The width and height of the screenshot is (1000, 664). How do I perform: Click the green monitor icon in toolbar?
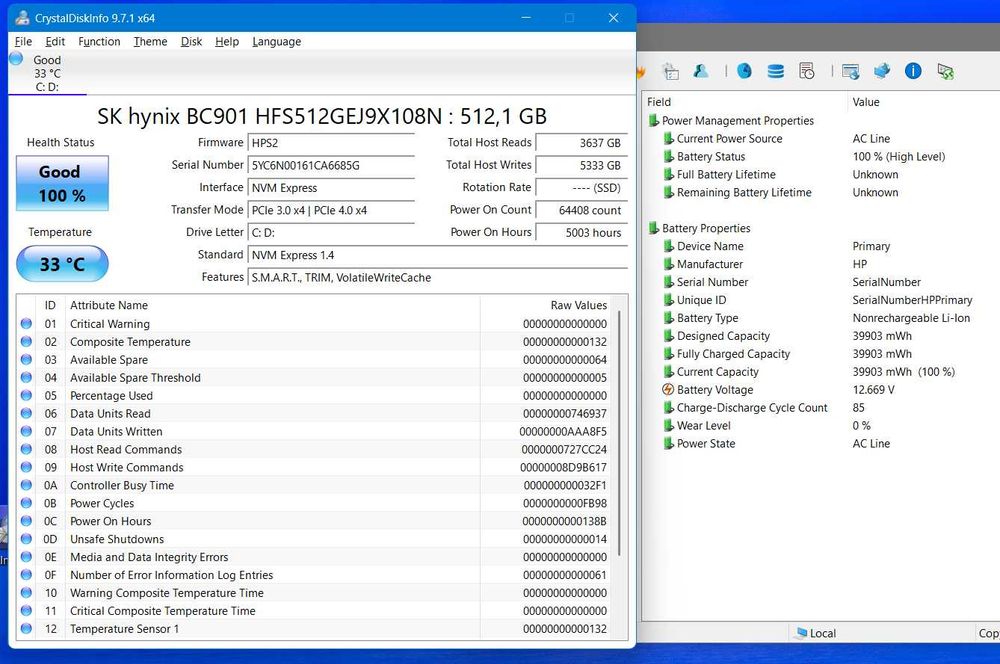[x=944, y=71]
